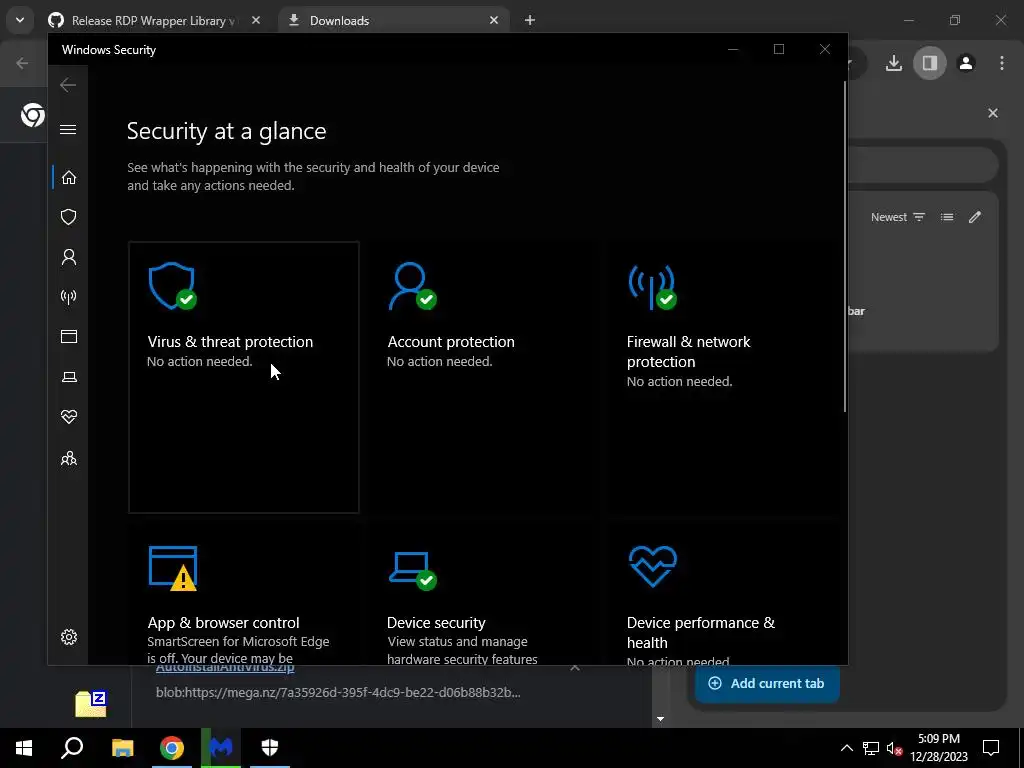Click Chrome back navigation arrow
1024x768 pixels.
22,63
